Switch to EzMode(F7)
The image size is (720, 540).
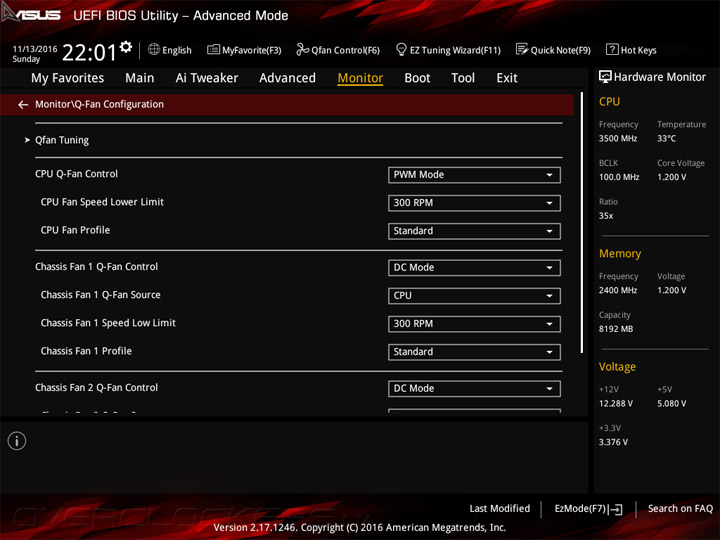pyautogui.click(x=588, y=509)
